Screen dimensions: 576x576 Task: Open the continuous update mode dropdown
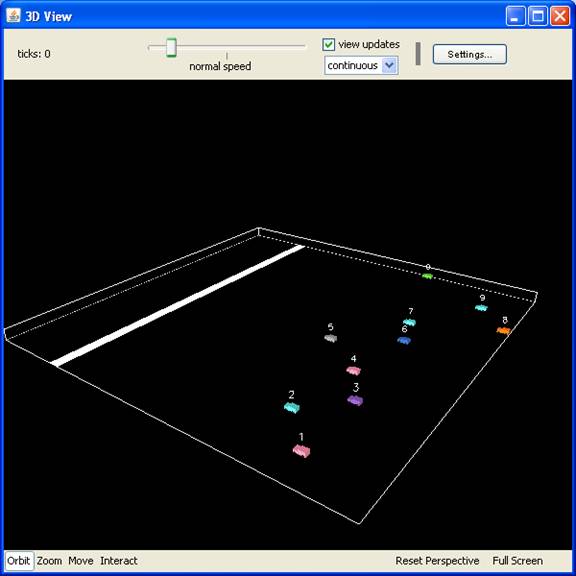coord(361,65)
